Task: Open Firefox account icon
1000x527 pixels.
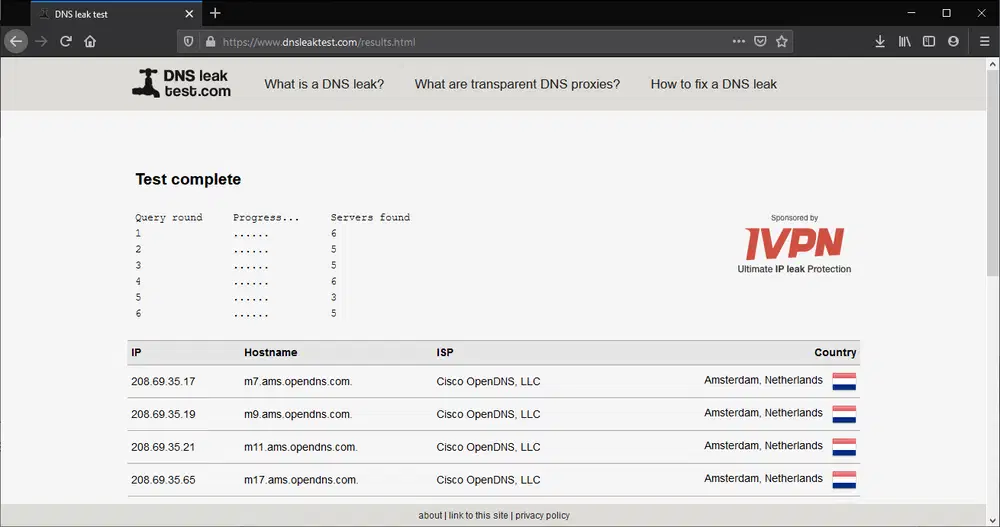Action: point(953,41)
